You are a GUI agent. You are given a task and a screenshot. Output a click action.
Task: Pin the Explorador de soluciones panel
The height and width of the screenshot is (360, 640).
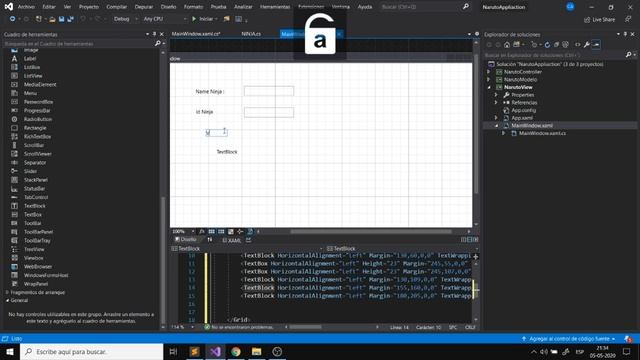click(x=625, y=34)
